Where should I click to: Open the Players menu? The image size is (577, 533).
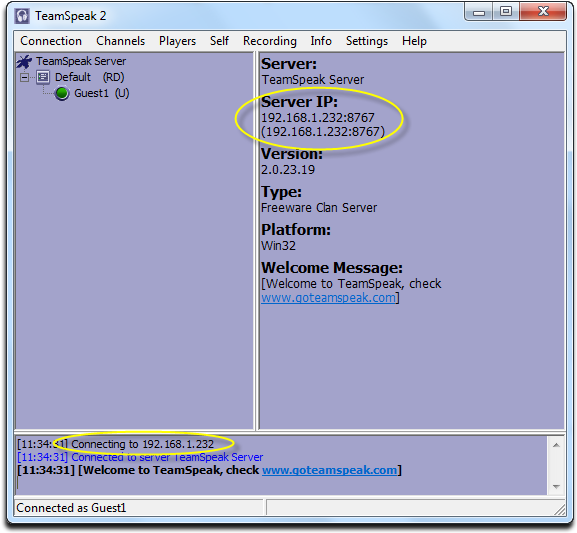(x=177, y=41)
